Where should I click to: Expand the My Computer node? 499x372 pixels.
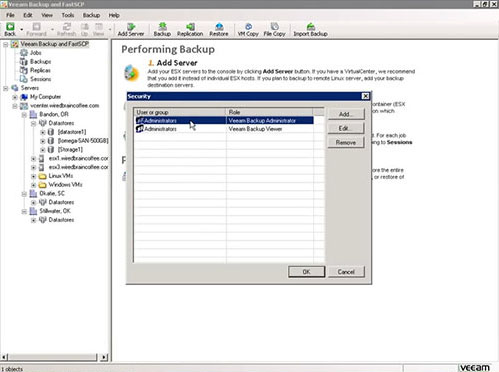point(15,97)
